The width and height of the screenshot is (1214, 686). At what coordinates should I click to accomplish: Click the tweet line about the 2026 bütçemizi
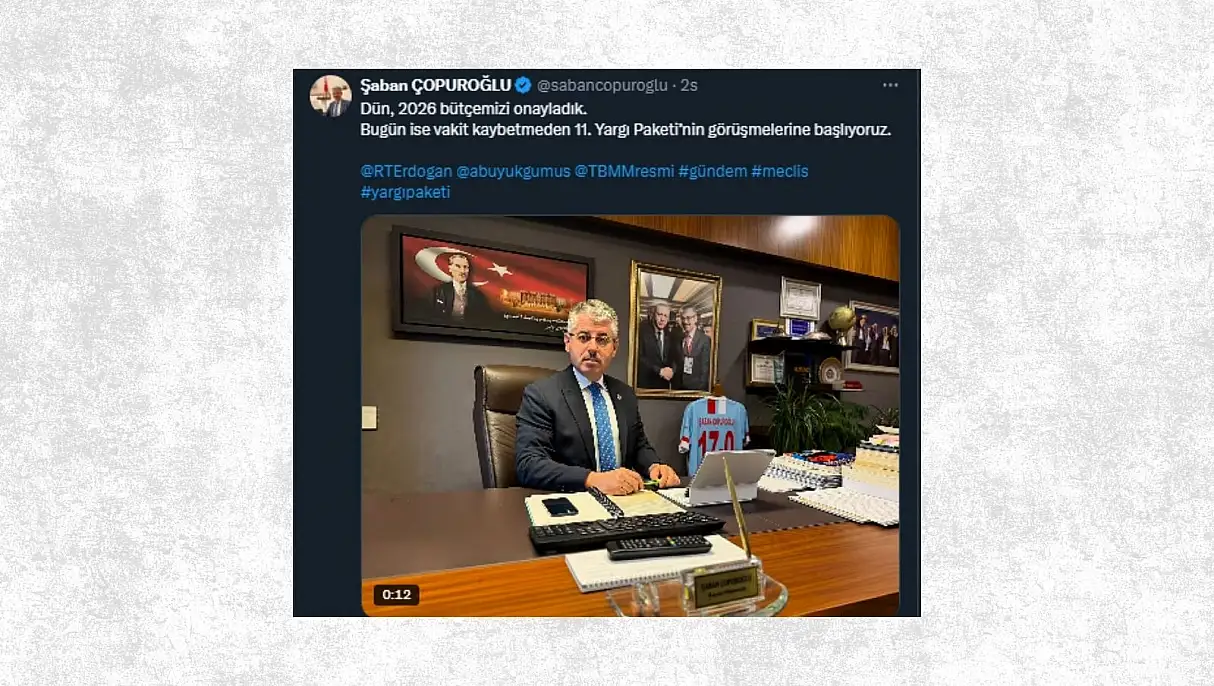tap(474, 108)
